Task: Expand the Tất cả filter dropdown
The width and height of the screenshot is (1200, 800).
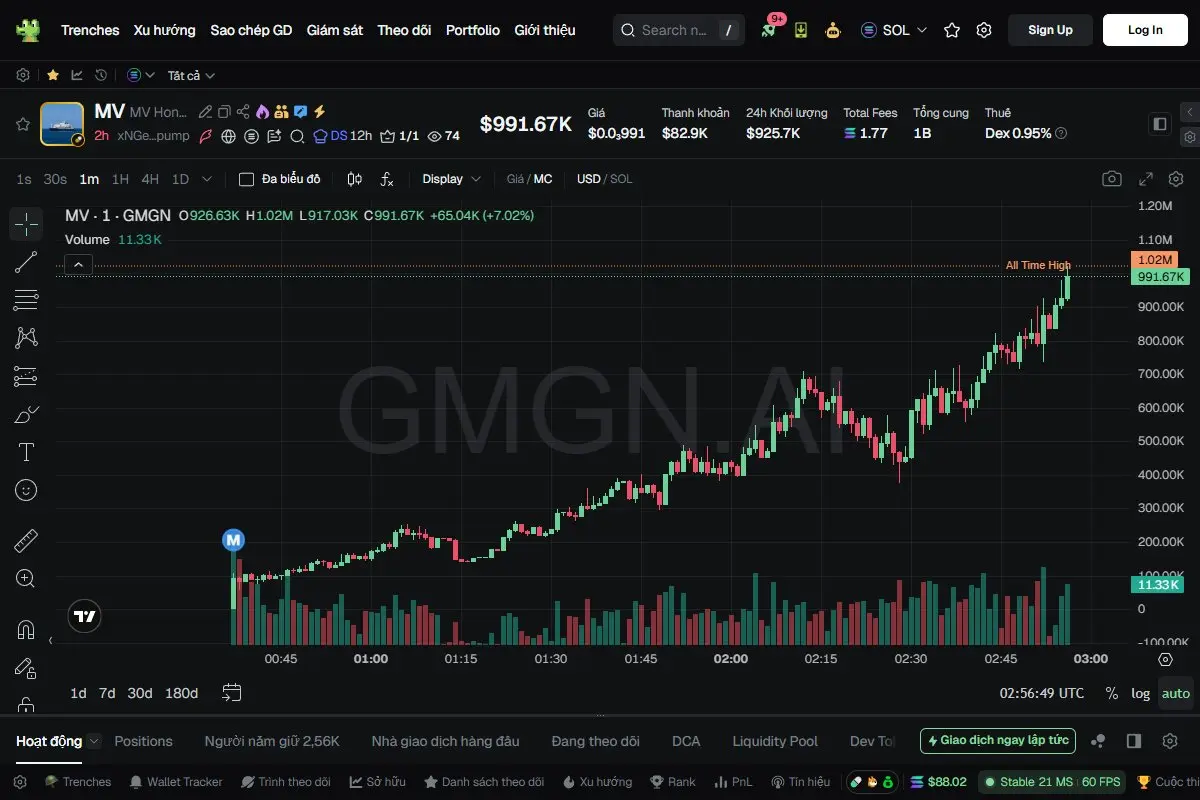Action: [191, 75]
